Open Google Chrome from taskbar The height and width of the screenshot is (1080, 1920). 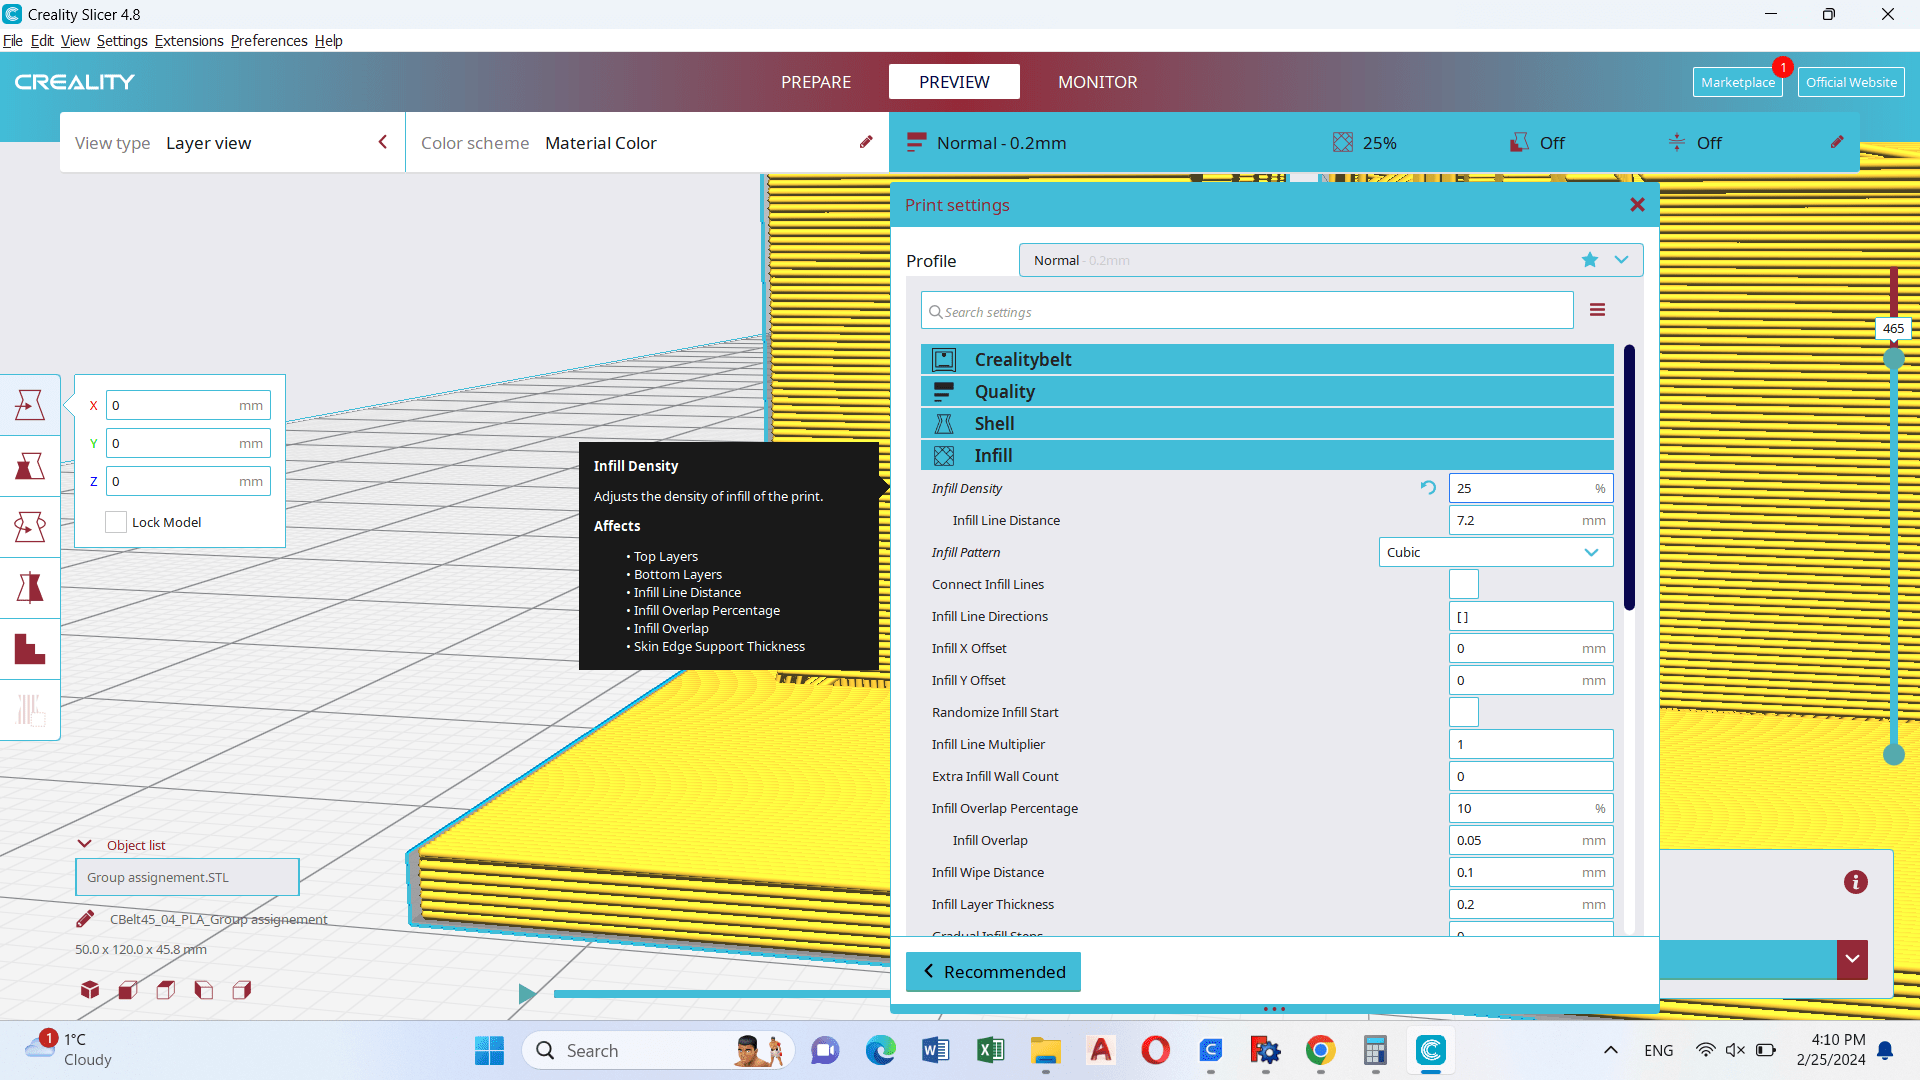(x=1320, y=1050)
